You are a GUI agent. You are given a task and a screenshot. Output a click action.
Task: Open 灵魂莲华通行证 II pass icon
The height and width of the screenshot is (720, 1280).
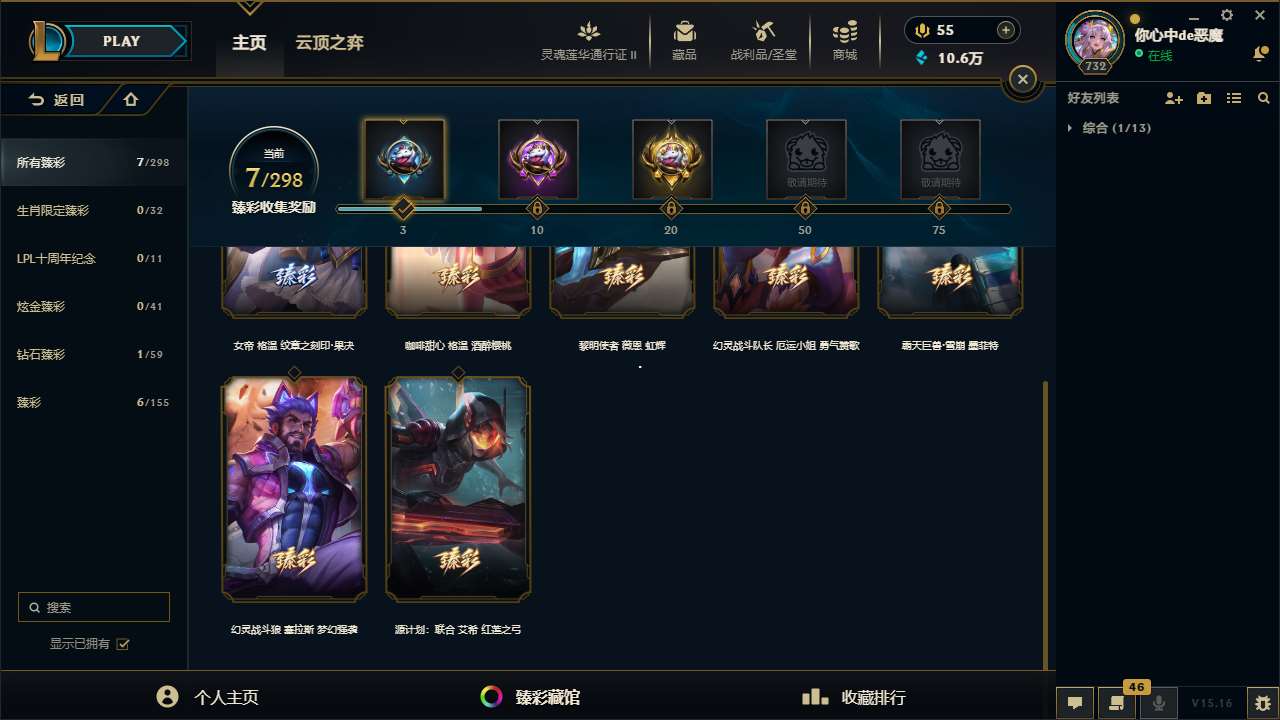pyautogui.click(x=589, y=32)
